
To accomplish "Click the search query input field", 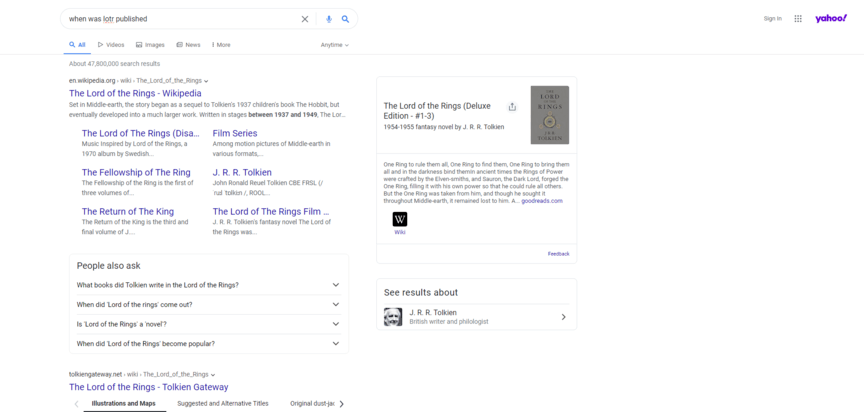I will click(x=182, y=19).
